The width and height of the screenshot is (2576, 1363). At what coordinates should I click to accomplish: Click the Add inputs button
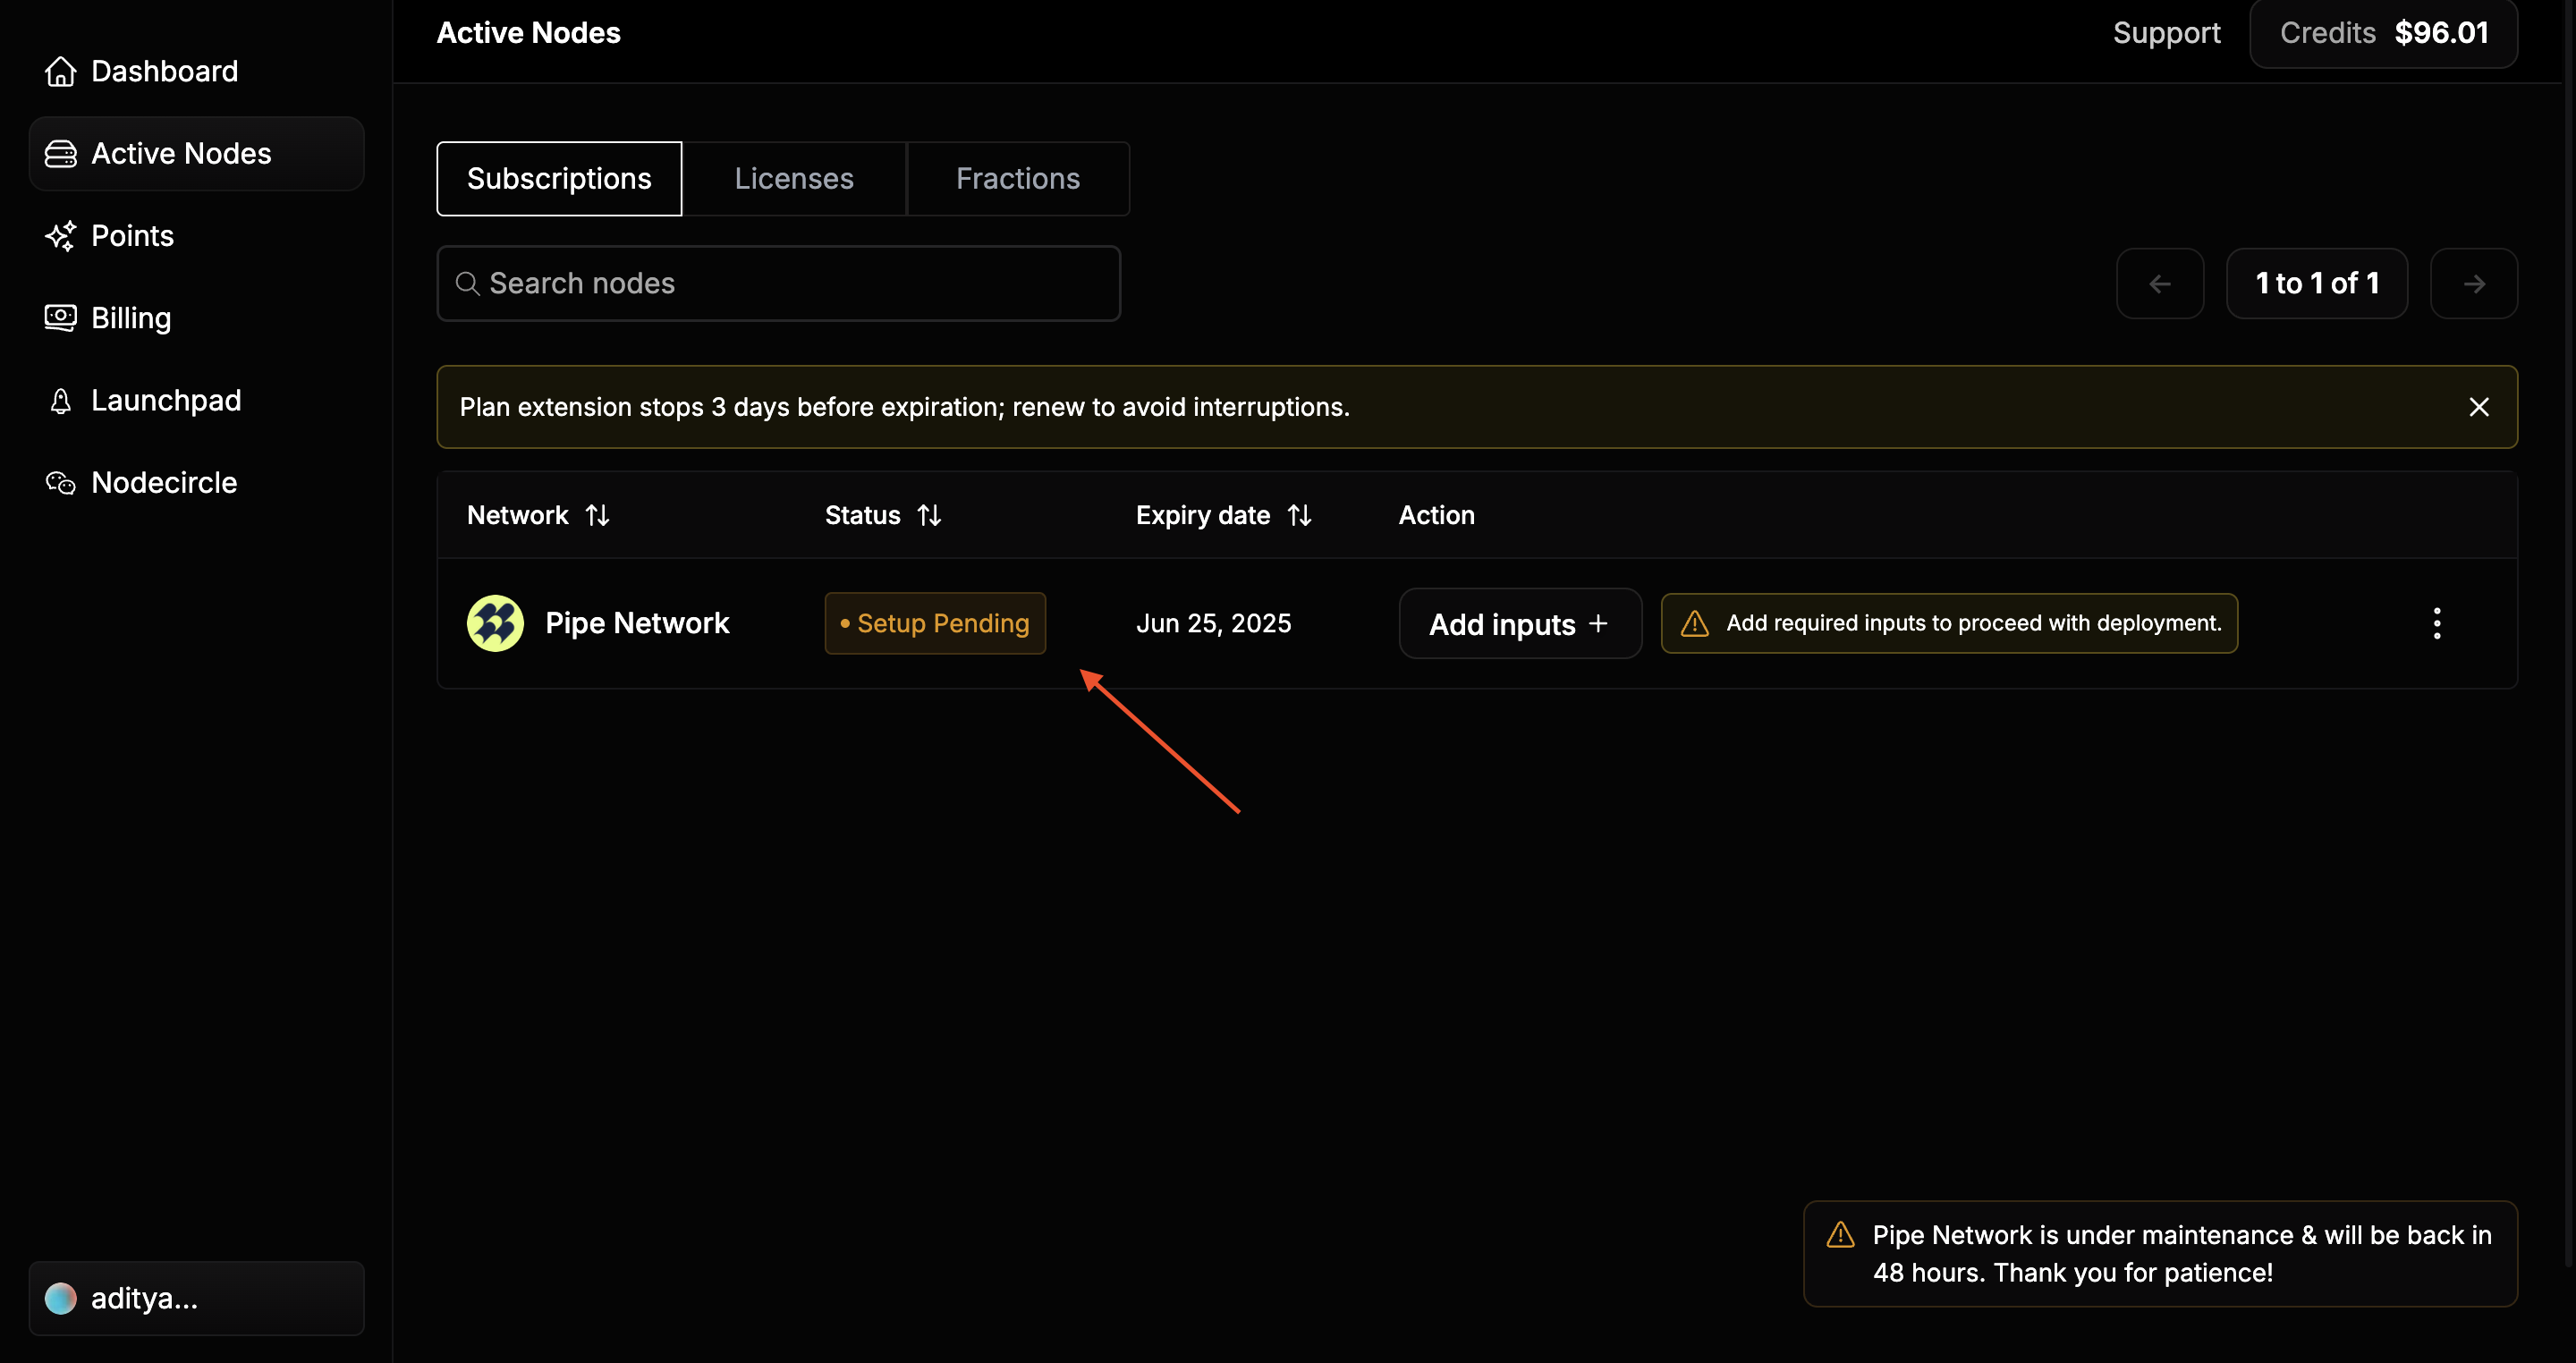coord(1520,624)
